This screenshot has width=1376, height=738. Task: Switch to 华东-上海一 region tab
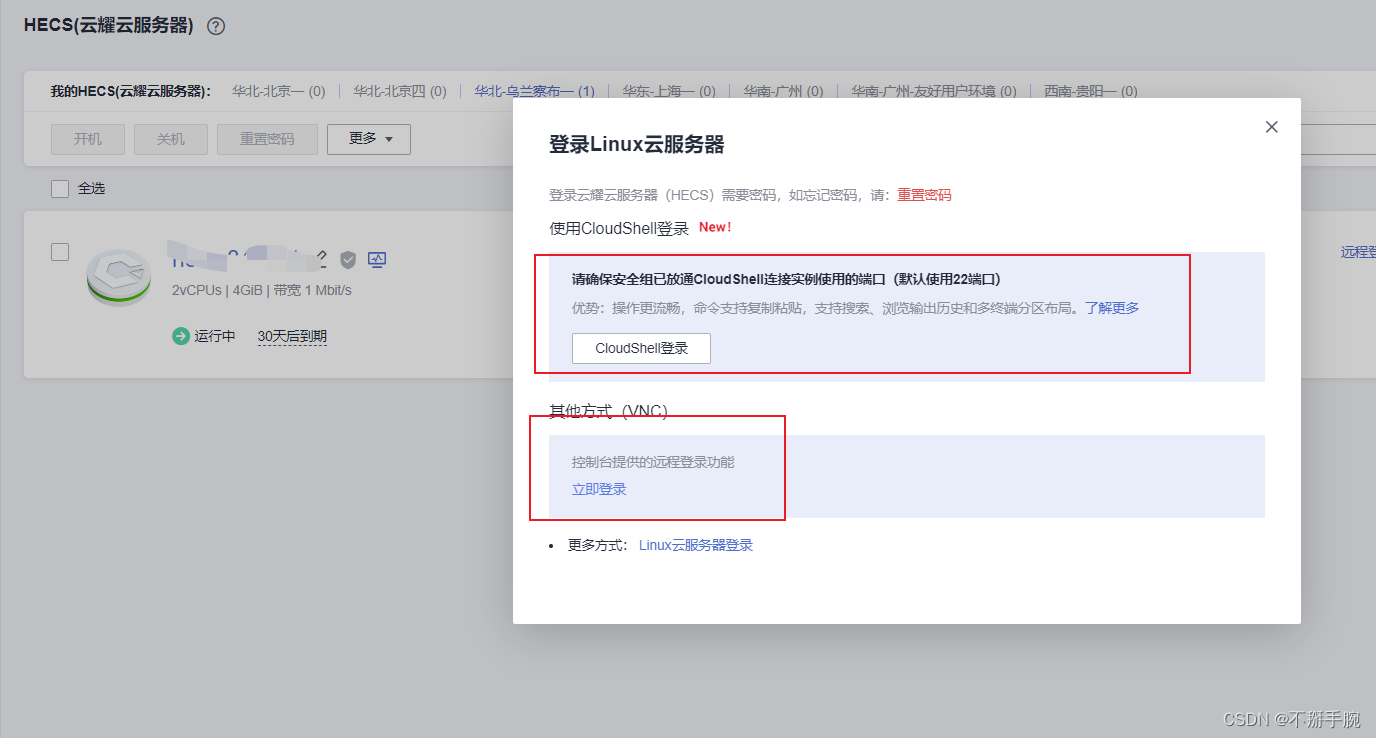pyautogui.click(x=669, y=91)
